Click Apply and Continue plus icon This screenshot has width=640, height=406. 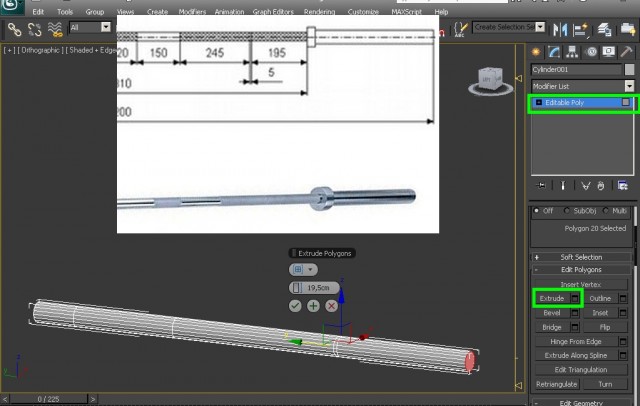313,306
